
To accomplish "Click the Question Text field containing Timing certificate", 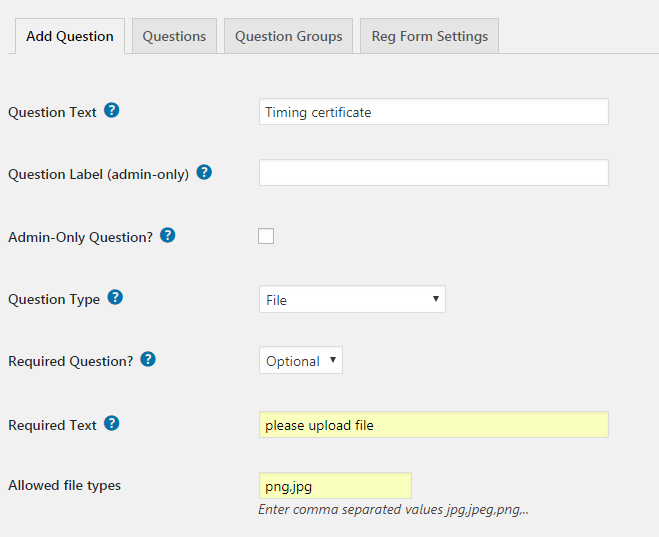I will (433, 112).
